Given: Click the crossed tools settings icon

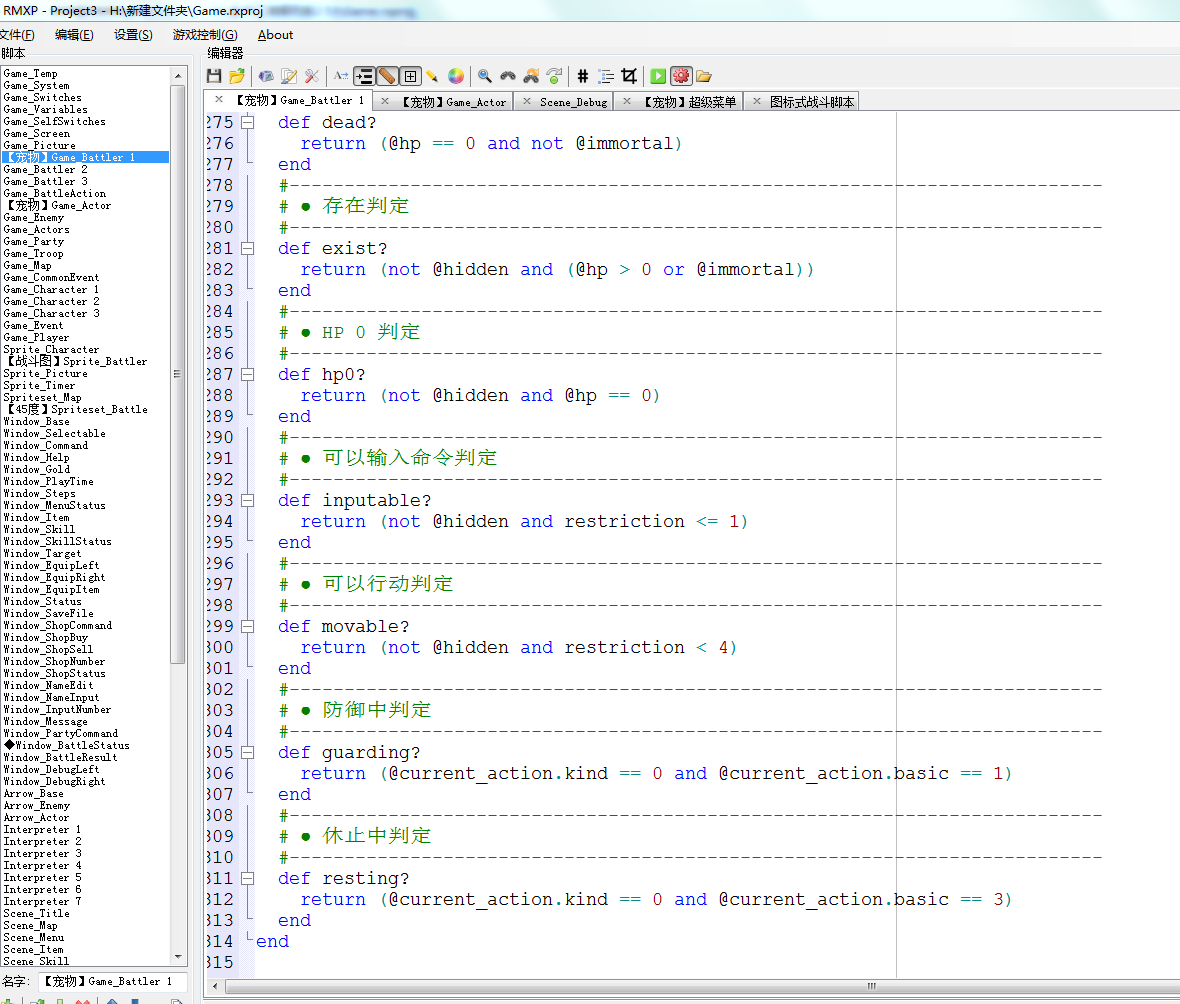Looking at the screenshot, I should pos(312,76).
